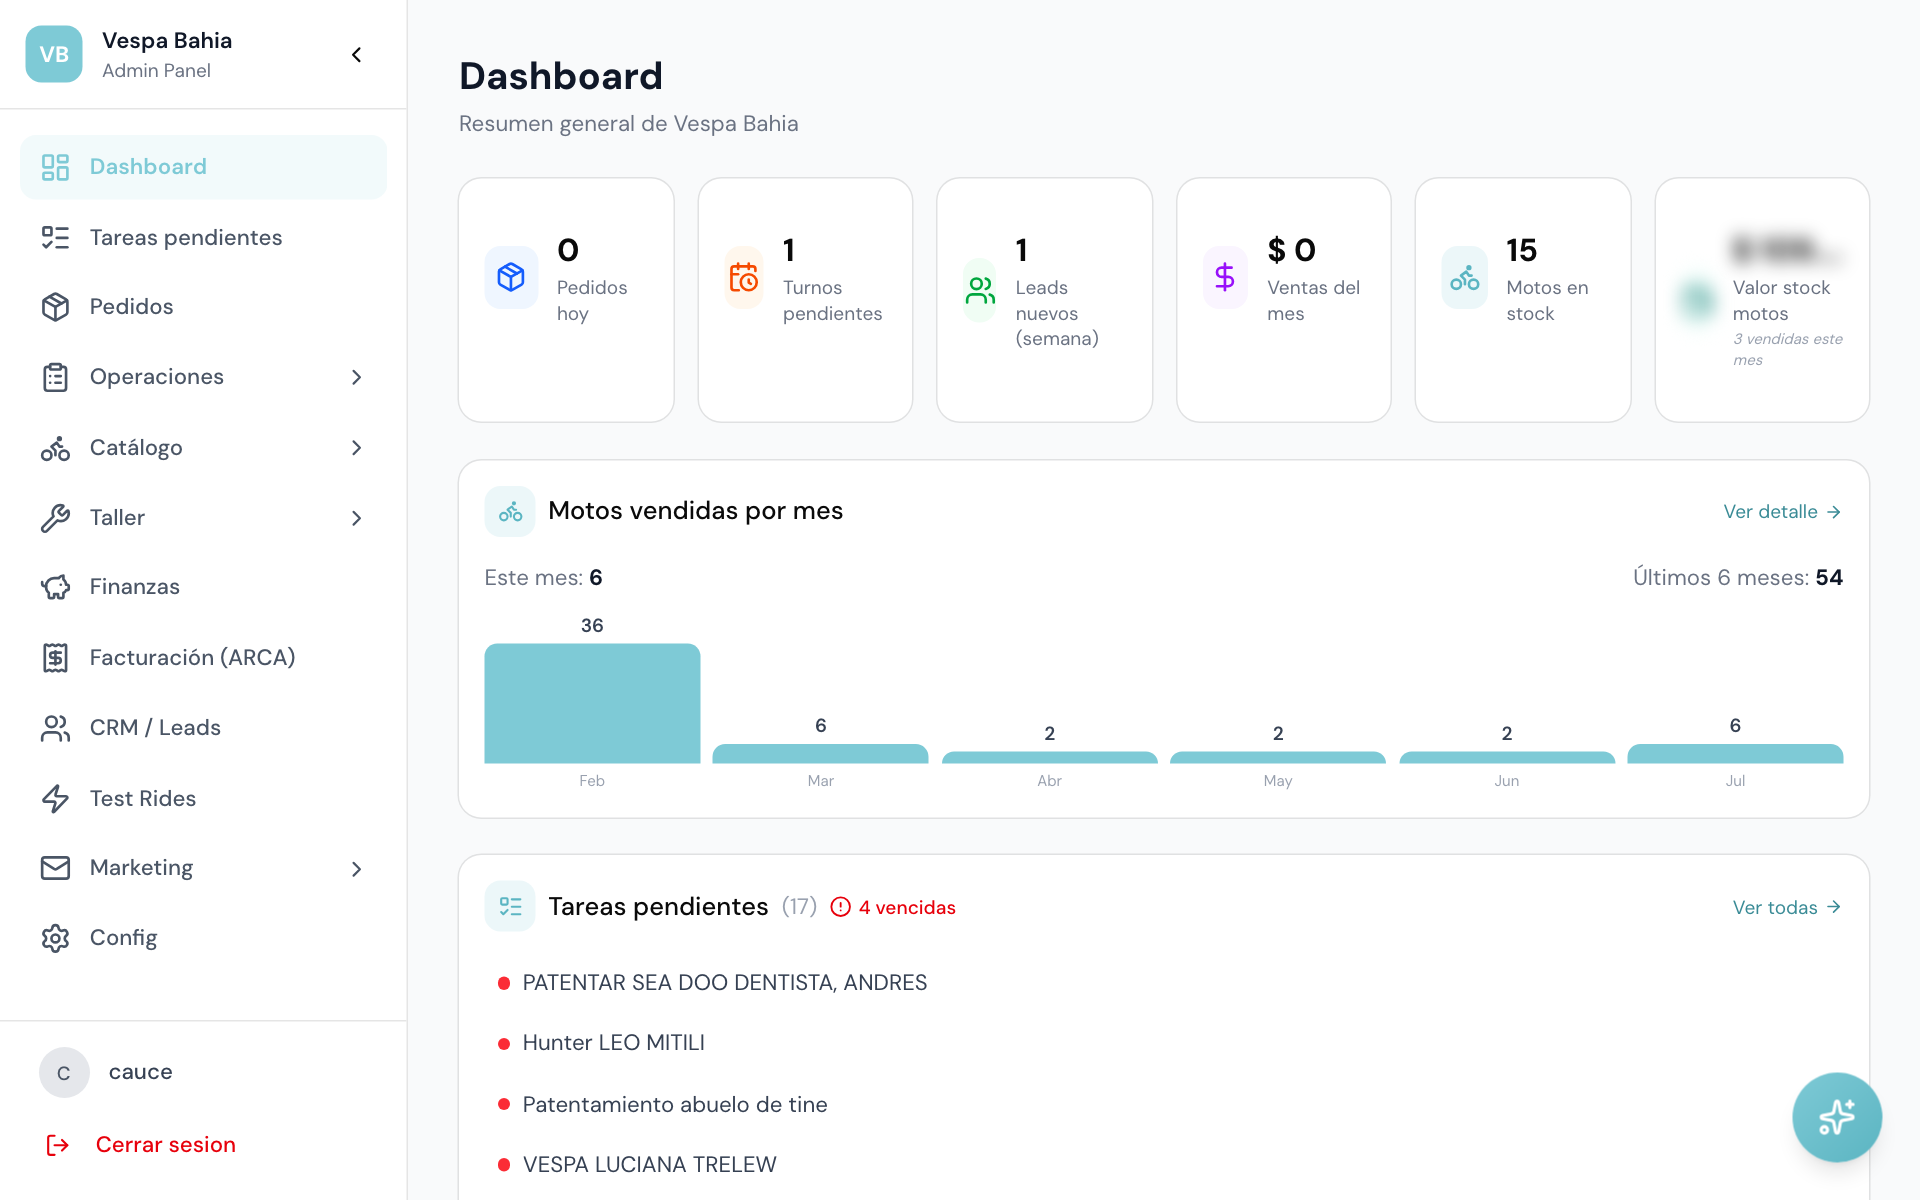
Task: Click the Config gear icon
Action: [x=55, y=938]
